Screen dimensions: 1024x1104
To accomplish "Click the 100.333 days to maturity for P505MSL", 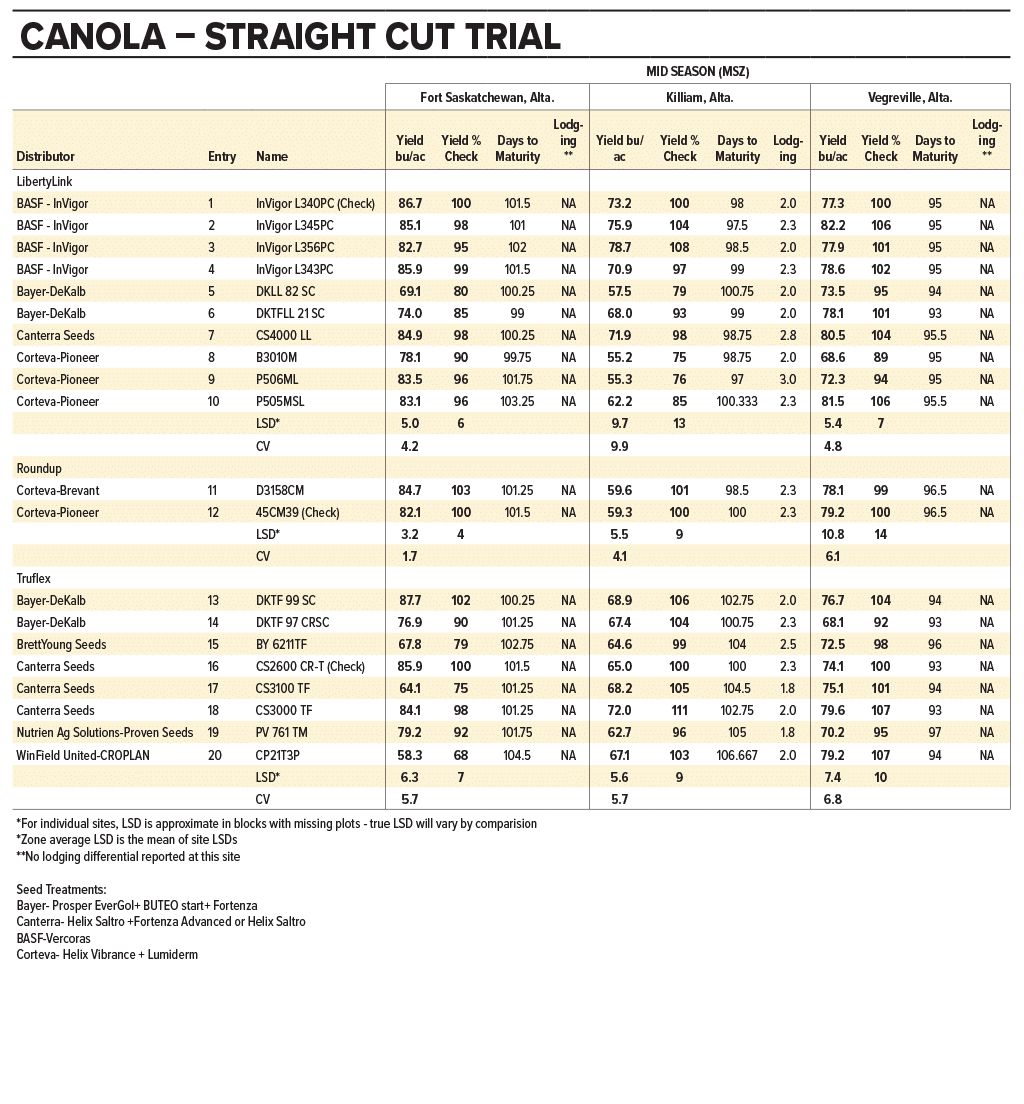I will coord(737,401).
